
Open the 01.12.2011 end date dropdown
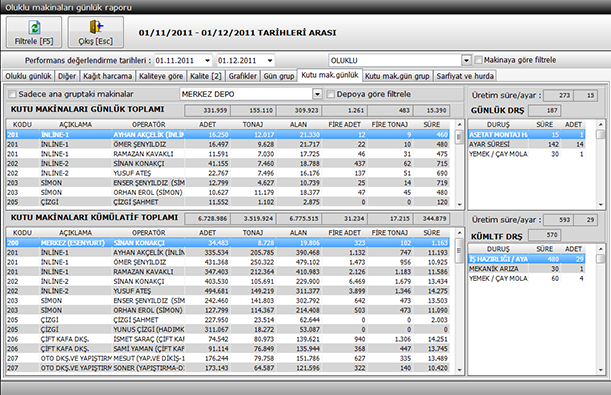[270, 60]
